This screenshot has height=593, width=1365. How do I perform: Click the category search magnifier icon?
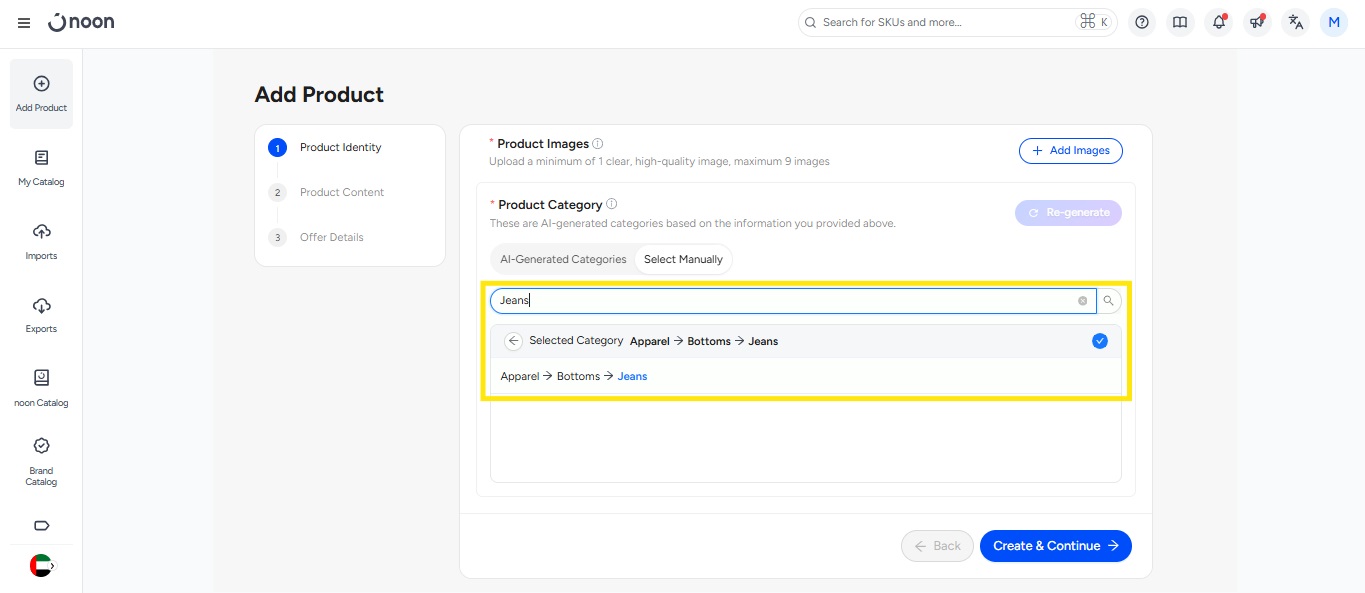pyautogui.click(x=1109, y=301)
